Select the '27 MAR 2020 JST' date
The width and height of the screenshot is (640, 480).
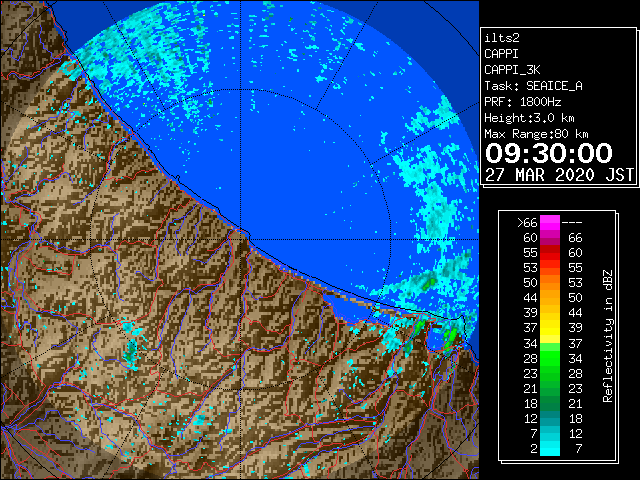[x=559, y=175]
